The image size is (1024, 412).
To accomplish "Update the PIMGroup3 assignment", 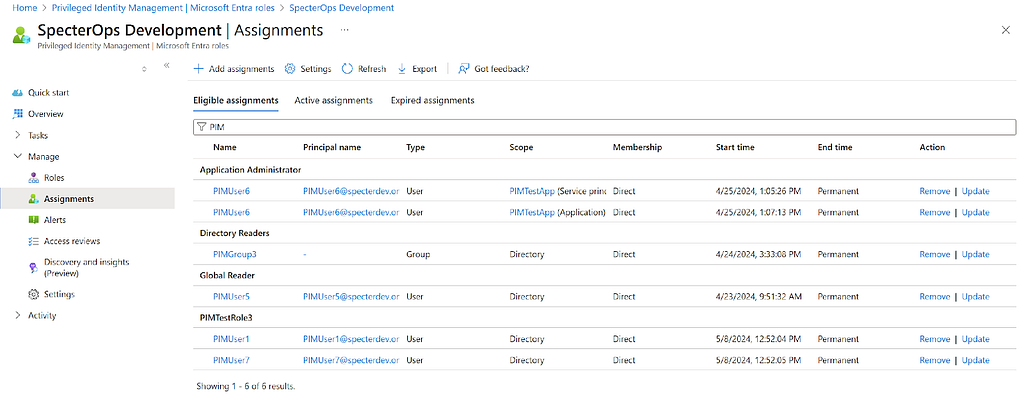I will click(x=976, y=254).
